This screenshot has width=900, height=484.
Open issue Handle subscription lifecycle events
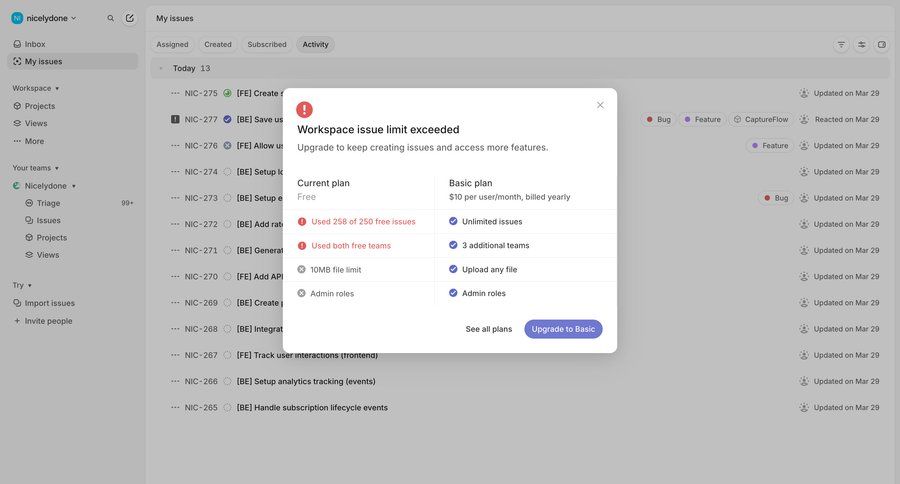coord(312,408)
